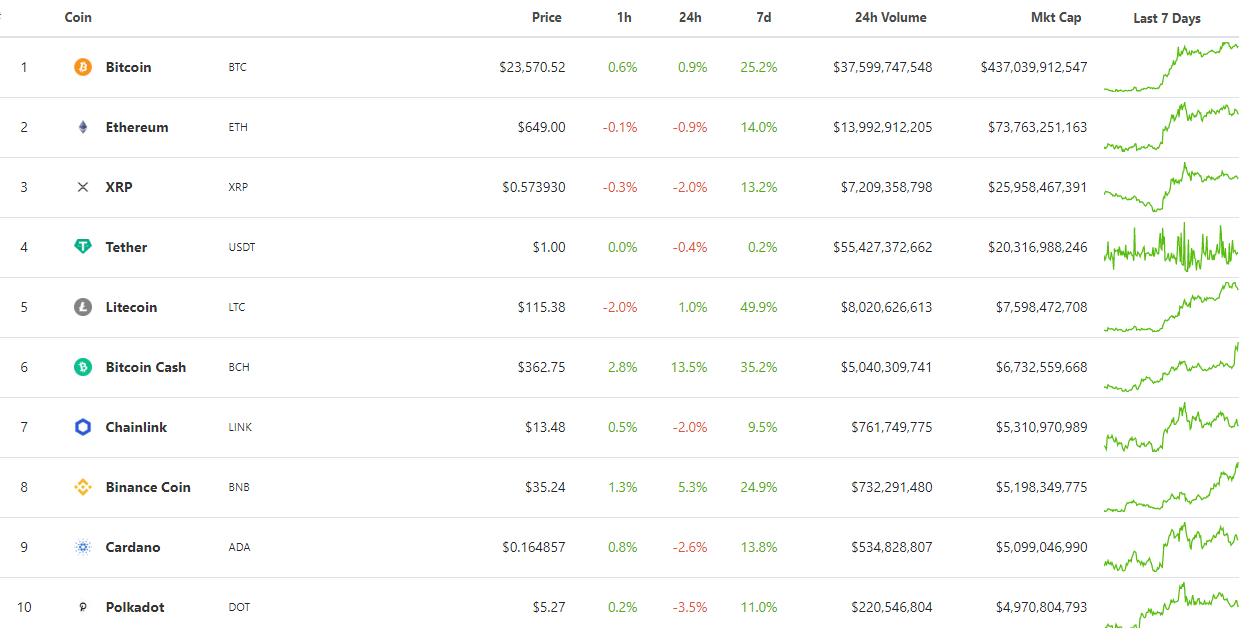1252x628 pixels.
Task: Click Litecoin 7d change 49.9%
Action: point(759,307)
